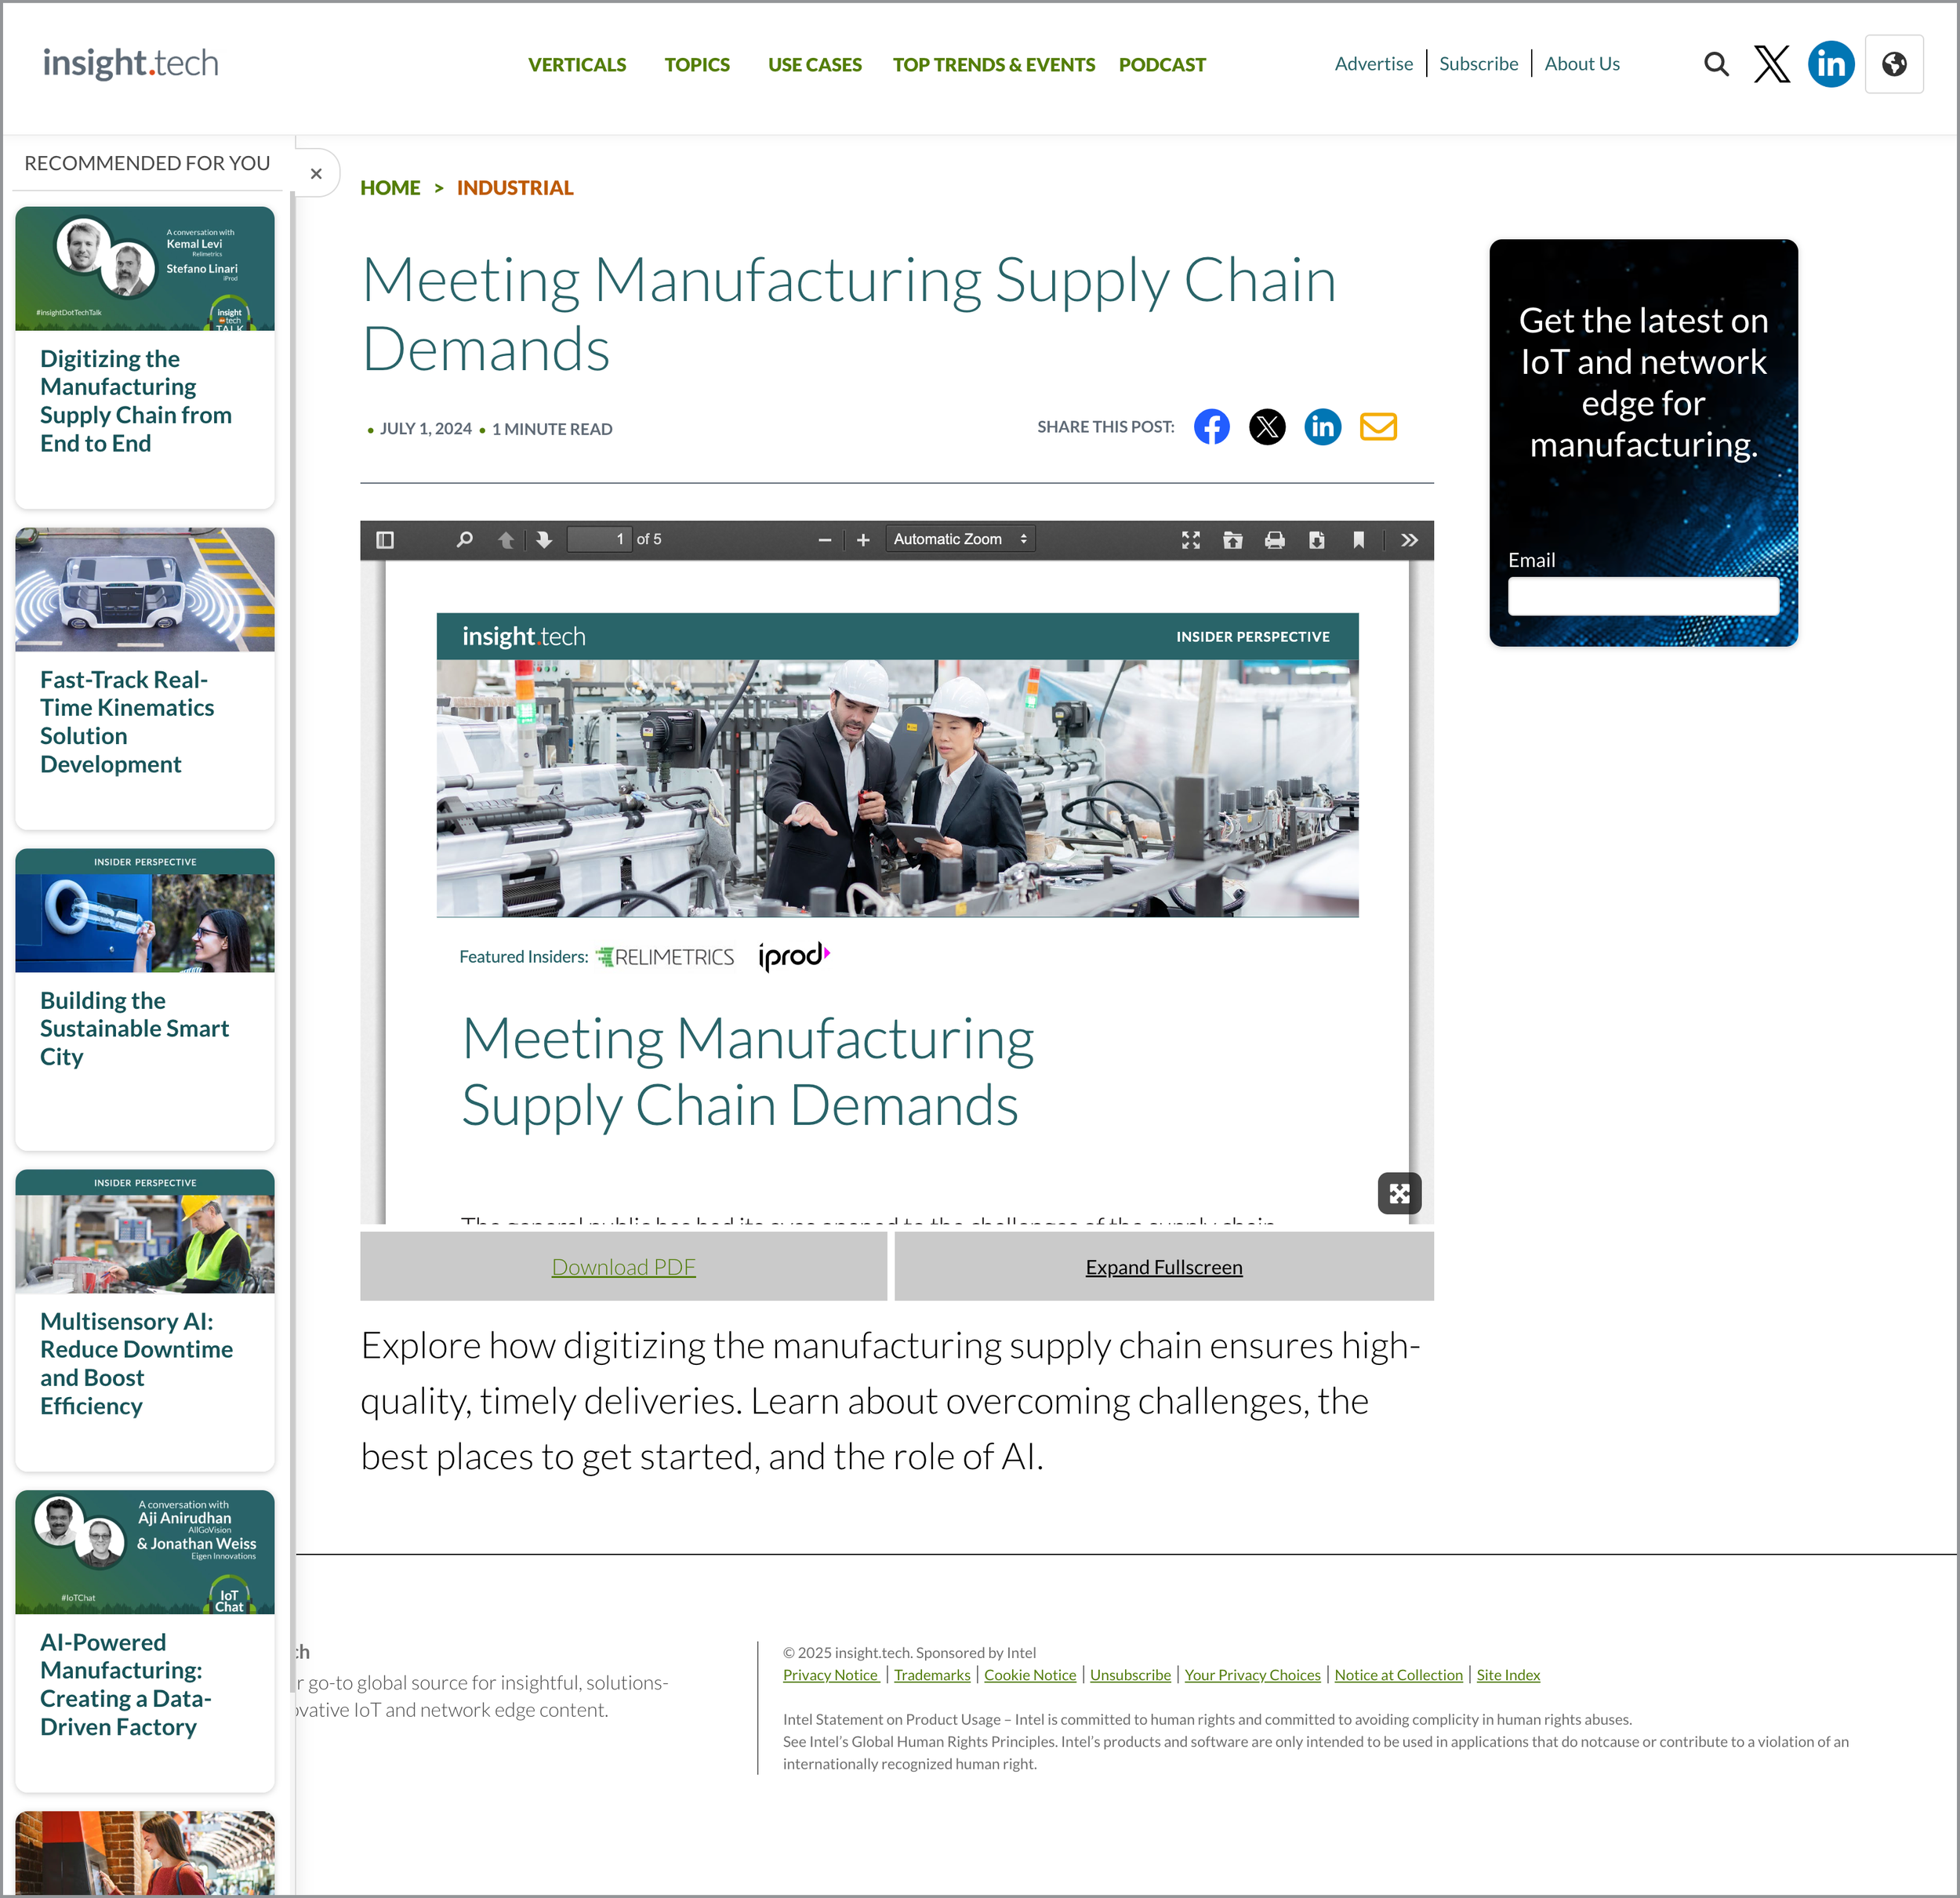Open the Automatic Zoom dropdown

(959, 539)
